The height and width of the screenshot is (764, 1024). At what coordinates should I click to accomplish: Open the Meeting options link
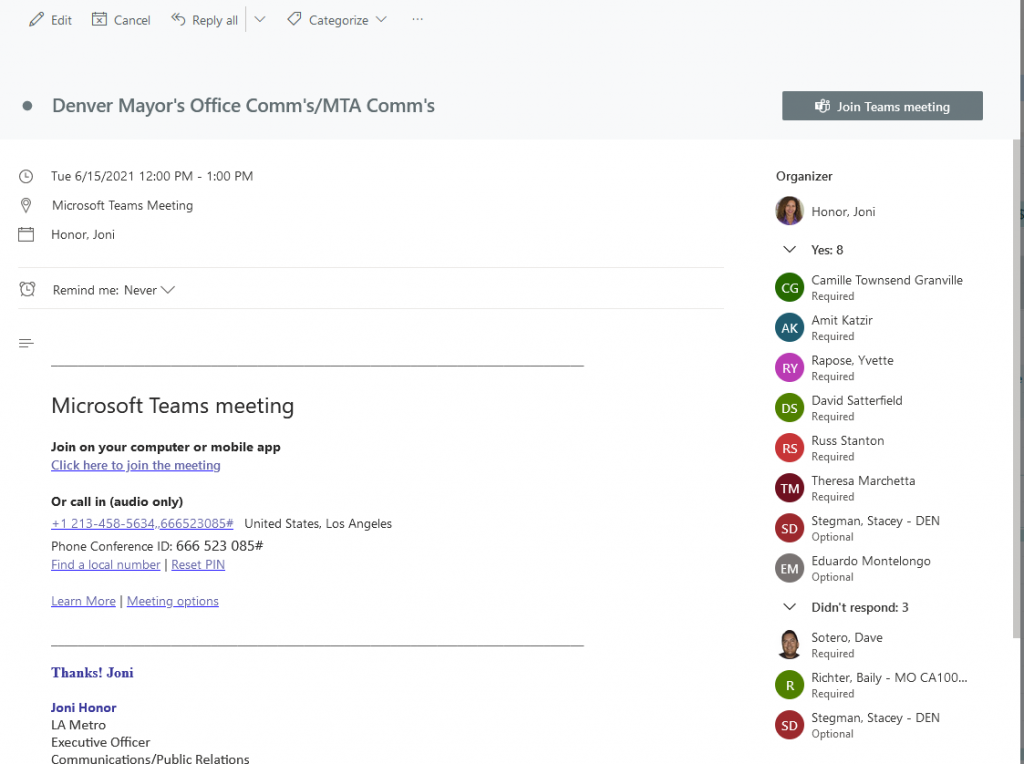click(172, 601)
